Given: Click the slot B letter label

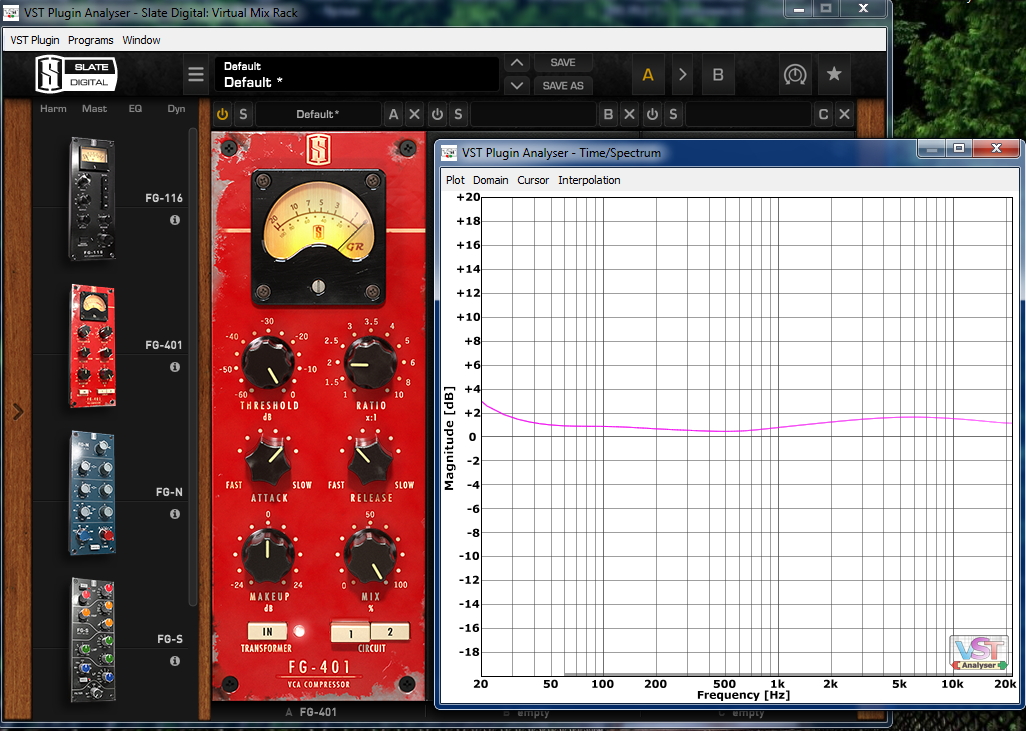Looking at the screenshot, I should [608, 114].
